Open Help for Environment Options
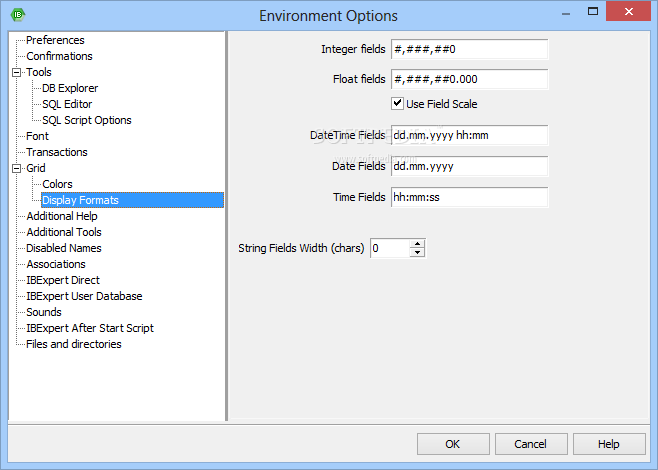The height and width of the screenshot is (470, 658). coord(609,444)
